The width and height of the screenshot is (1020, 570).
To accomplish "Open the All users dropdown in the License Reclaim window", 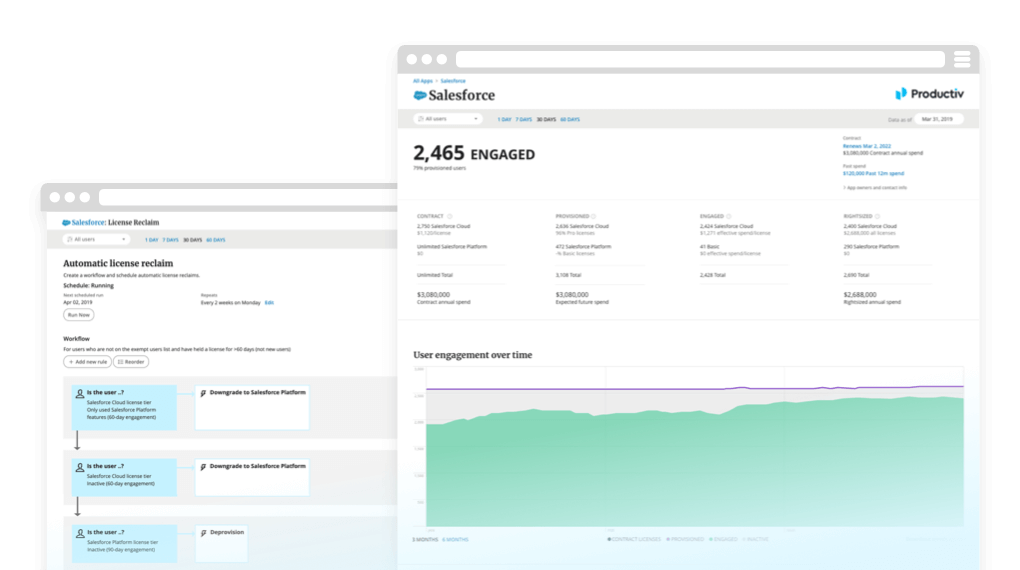I will coord(96,239).
